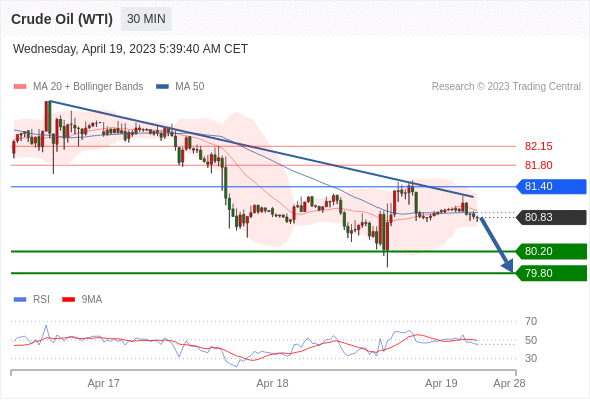The image size is (590, 400).
Task: Click the Apr 17 date axis label
Action: (103, 383)
